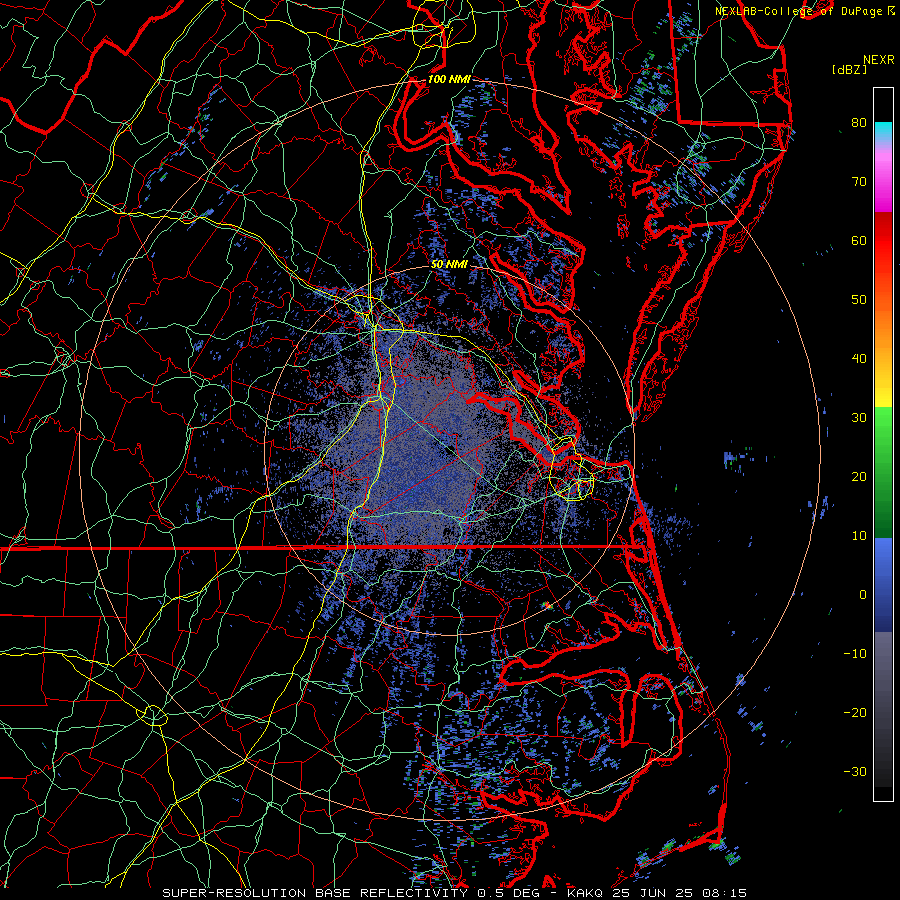Click the green segment of the color bar

883,472
